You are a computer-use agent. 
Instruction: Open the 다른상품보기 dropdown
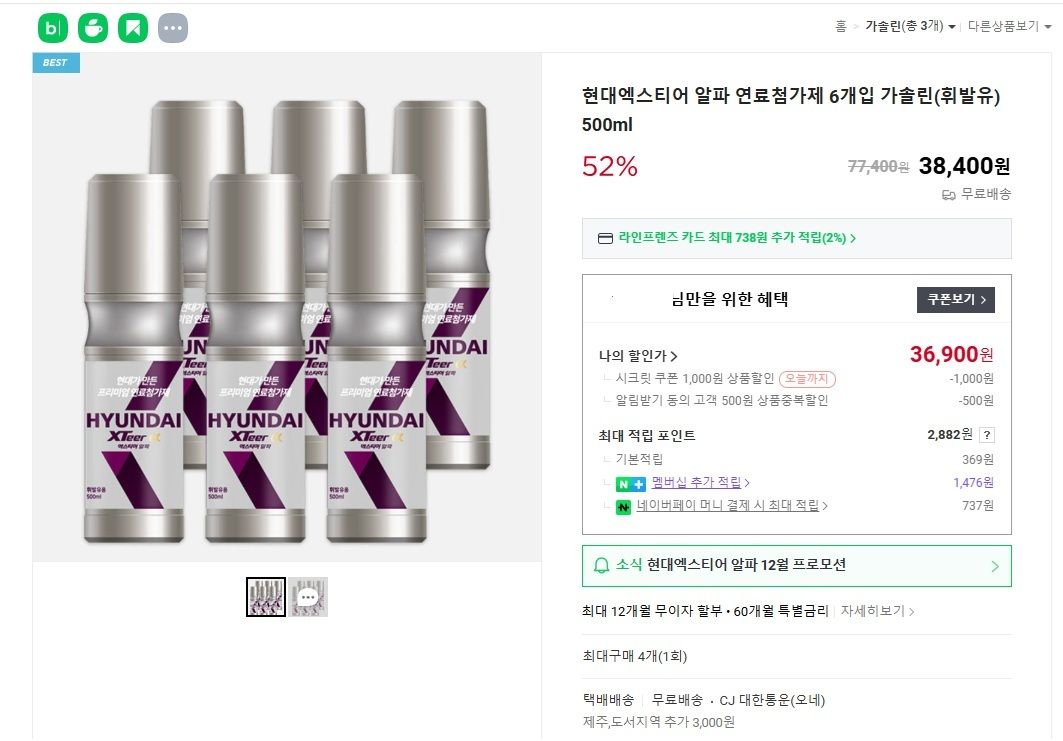1012,28
